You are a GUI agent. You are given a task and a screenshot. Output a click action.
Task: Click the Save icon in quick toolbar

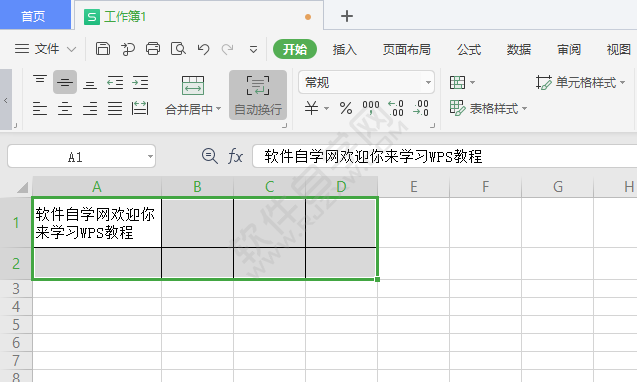103,49
